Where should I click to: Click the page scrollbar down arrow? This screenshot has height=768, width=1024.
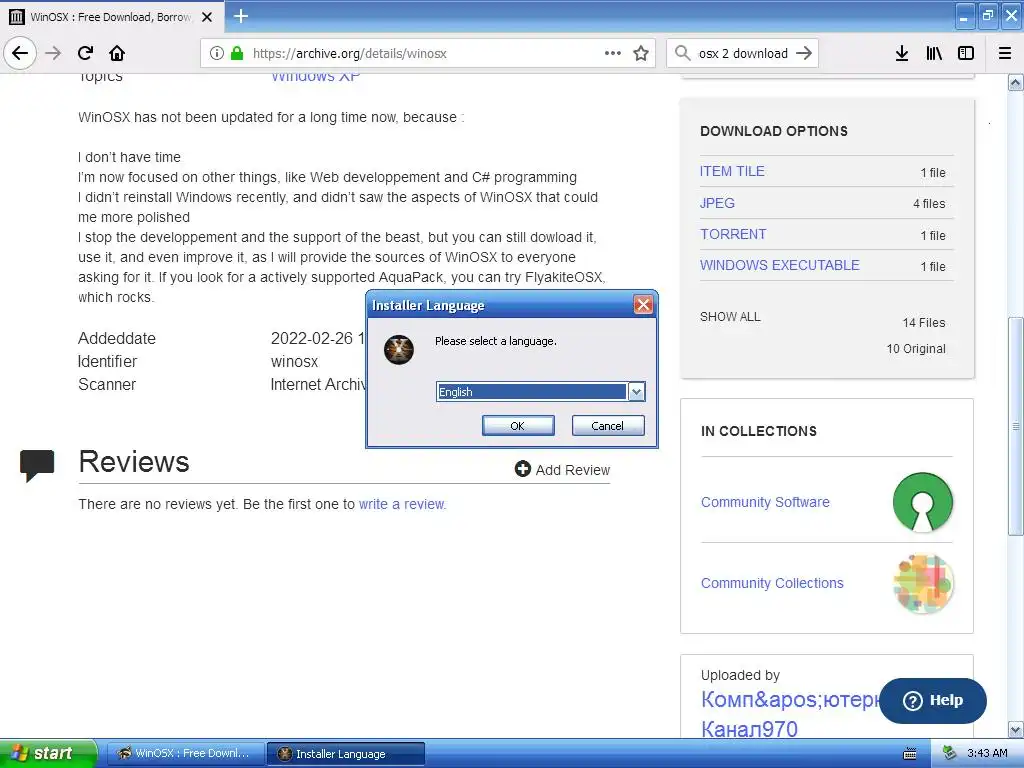[x=1016, y=729]
